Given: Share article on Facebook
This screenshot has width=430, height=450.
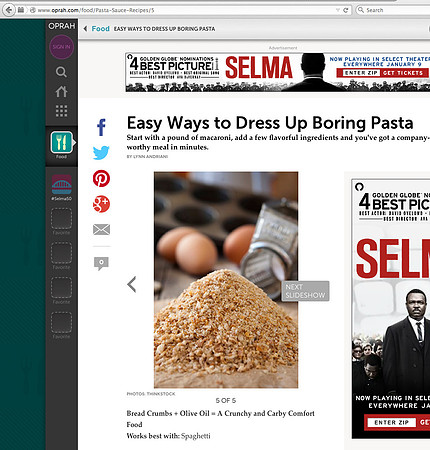Looking at the screenshot, I should (101, 127).
